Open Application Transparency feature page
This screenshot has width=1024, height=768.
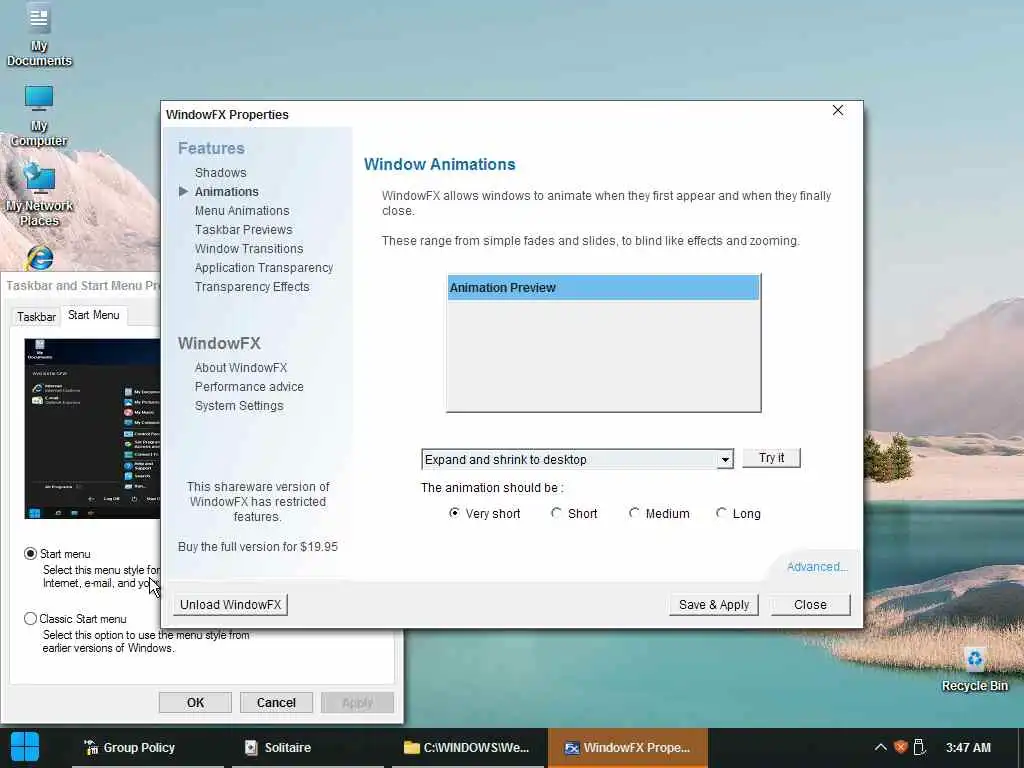(x=264, y=267)
